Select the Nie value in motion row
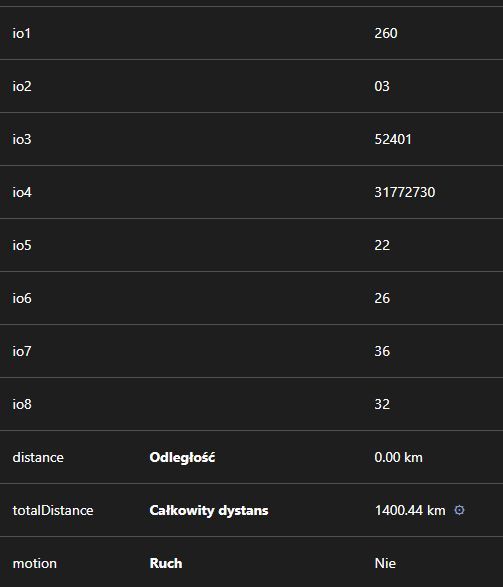 pos(385,563)
